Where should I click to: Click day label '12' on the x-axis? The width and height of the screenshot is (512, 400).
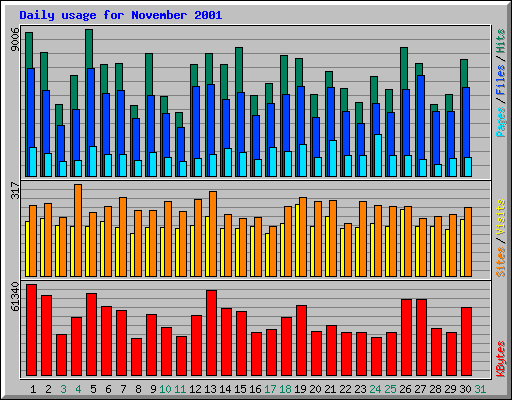(x=195, y=389)
